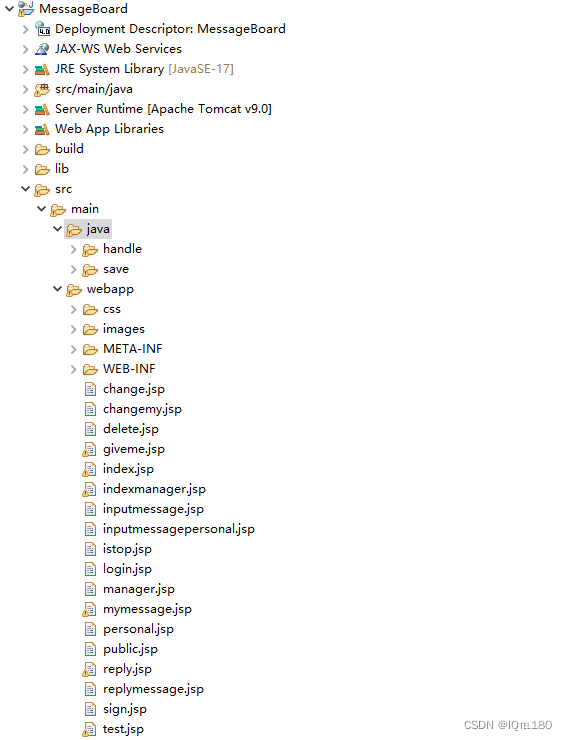Click the META-INF folder icon

coord(90,350)
